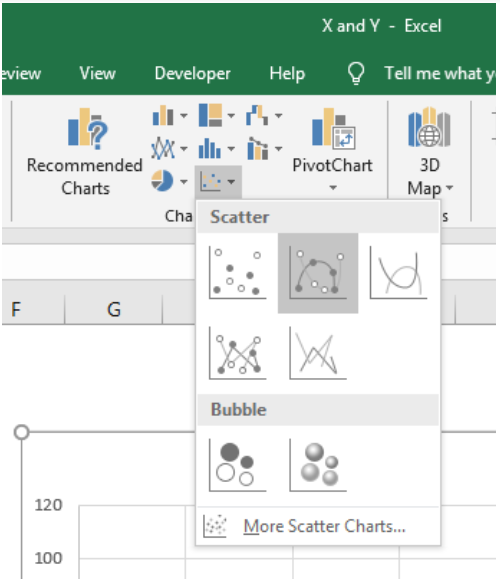This screenshot has height=588, width=500.
Task: Expand the PivotChart dropdown arrow
Action: point(333,187)
